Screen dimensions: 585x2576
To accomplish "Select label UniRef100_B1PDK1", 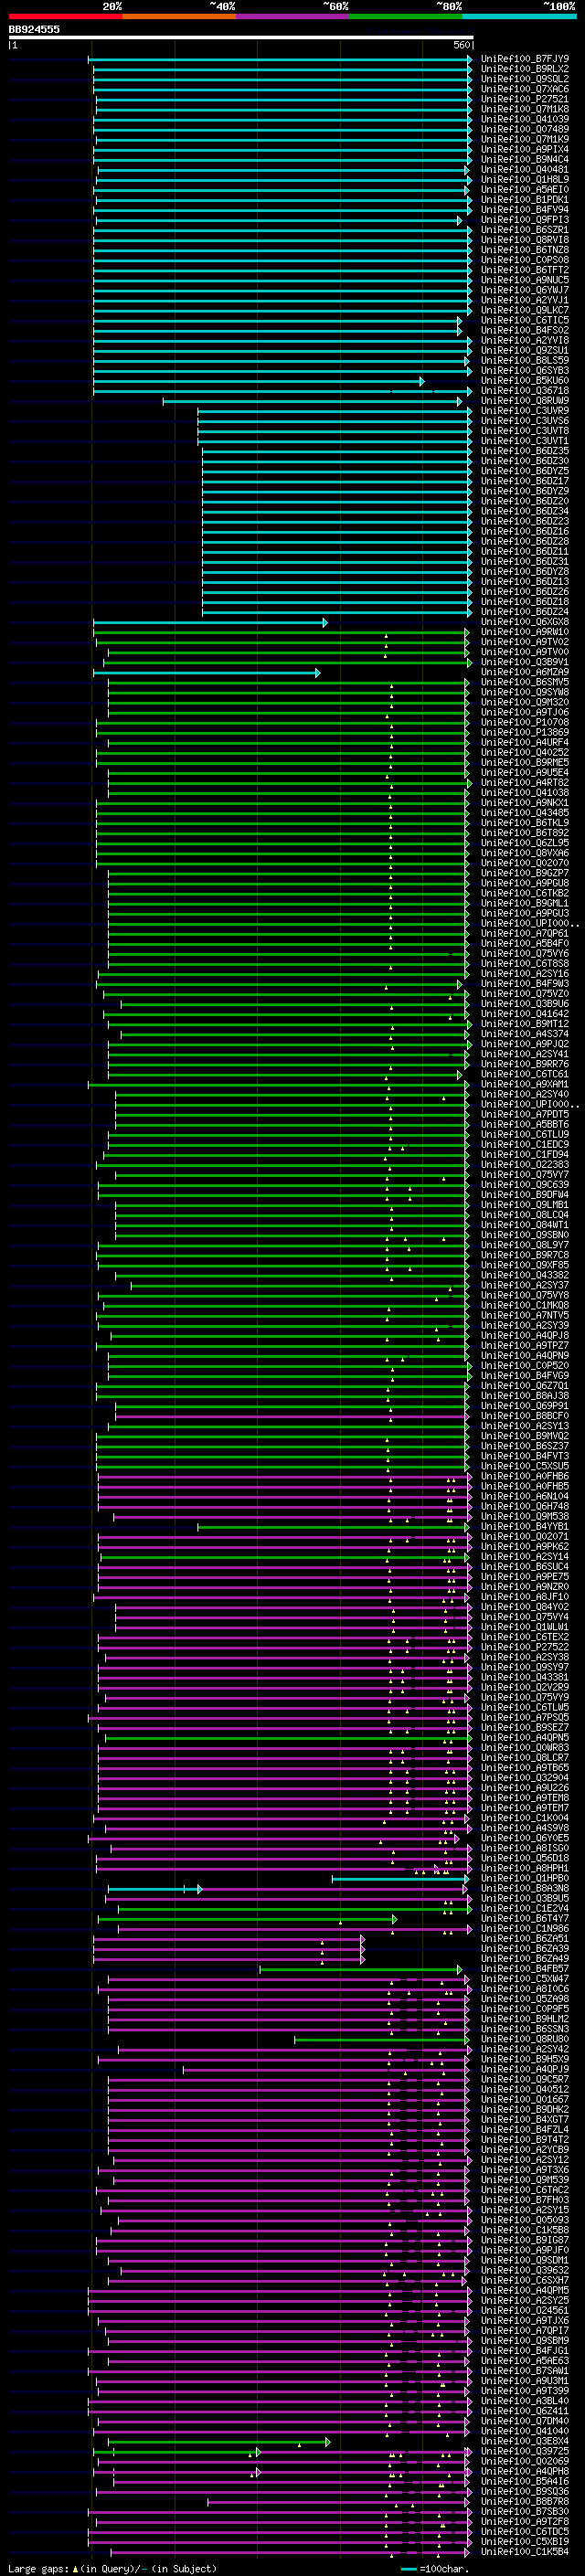I will point(525,200).
